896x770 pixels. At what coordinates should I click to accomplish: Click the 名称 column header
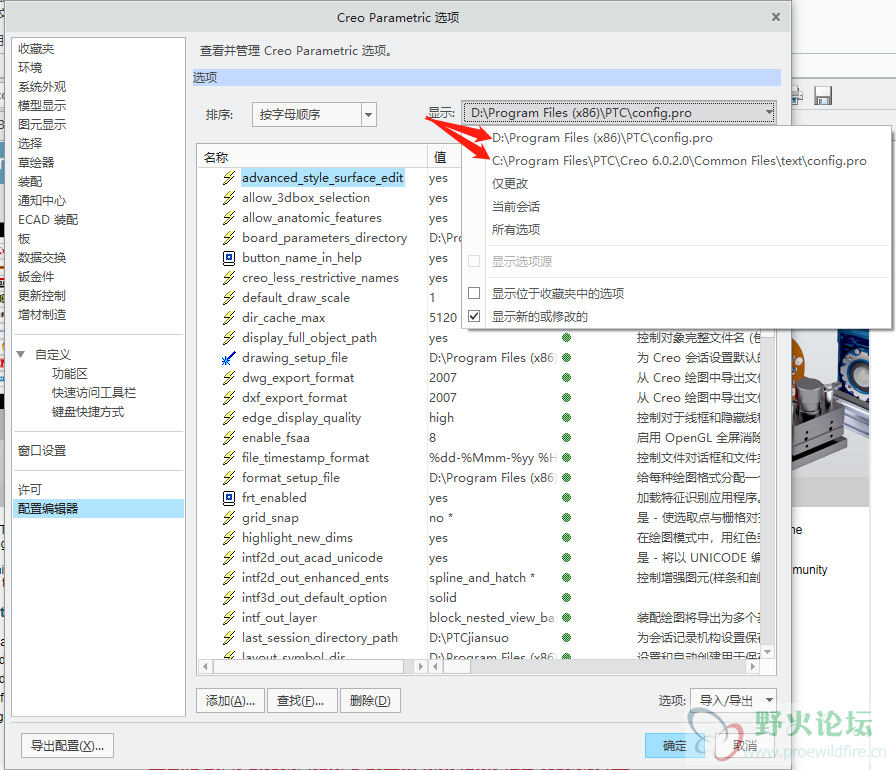313,157
